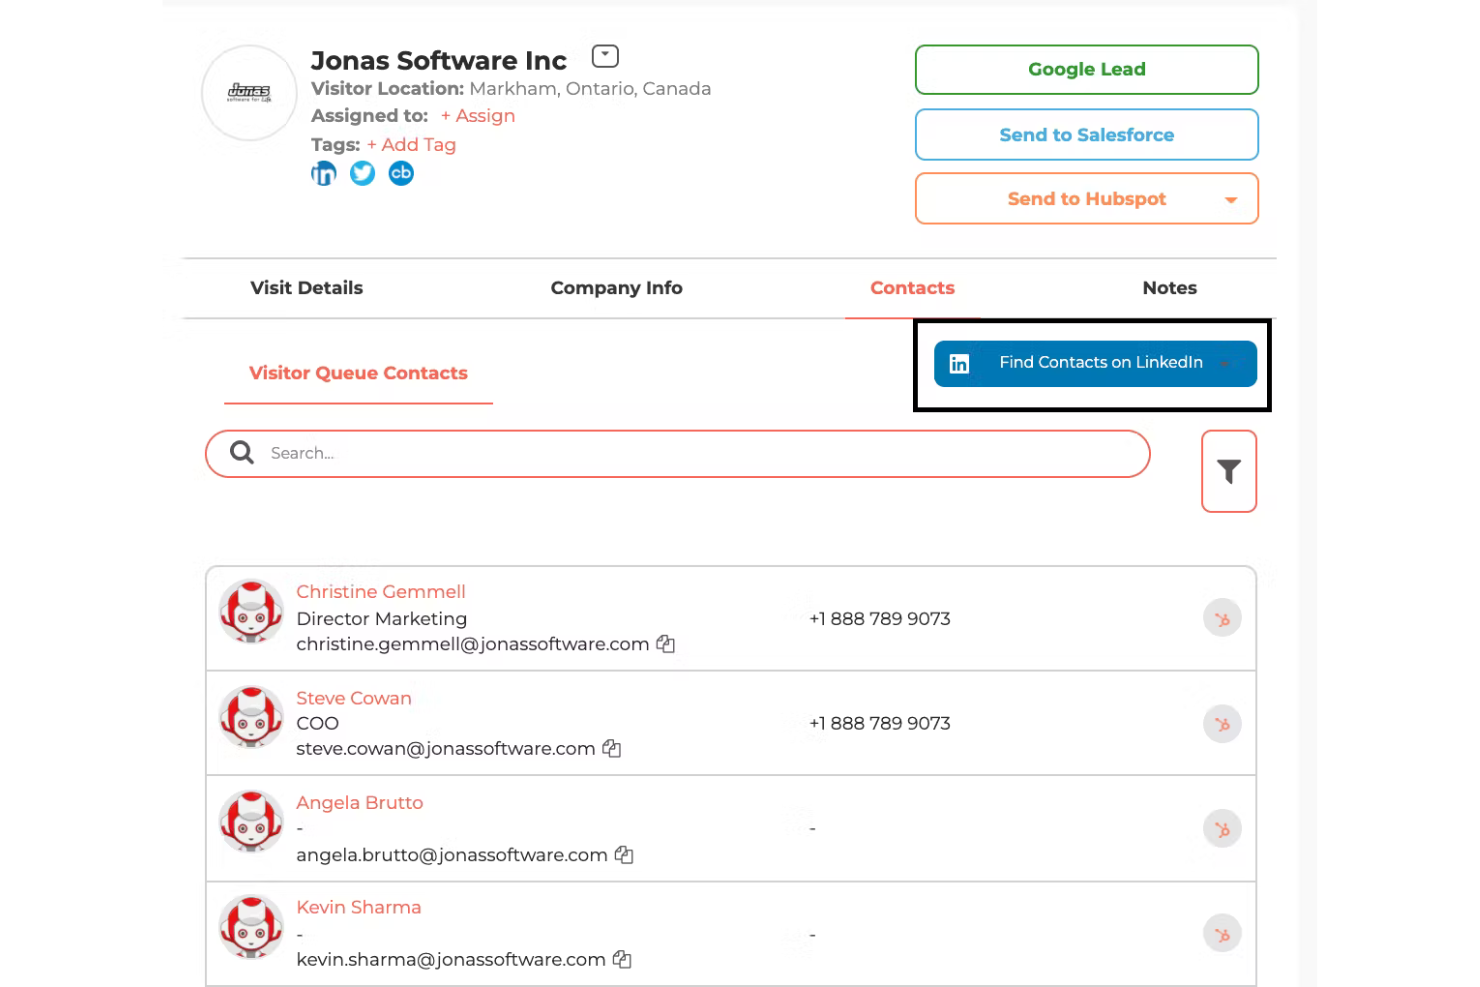
Task: Click Hubspot icon for Angela Brutto
Action: pyautogui.click(x=1222, y=829)
